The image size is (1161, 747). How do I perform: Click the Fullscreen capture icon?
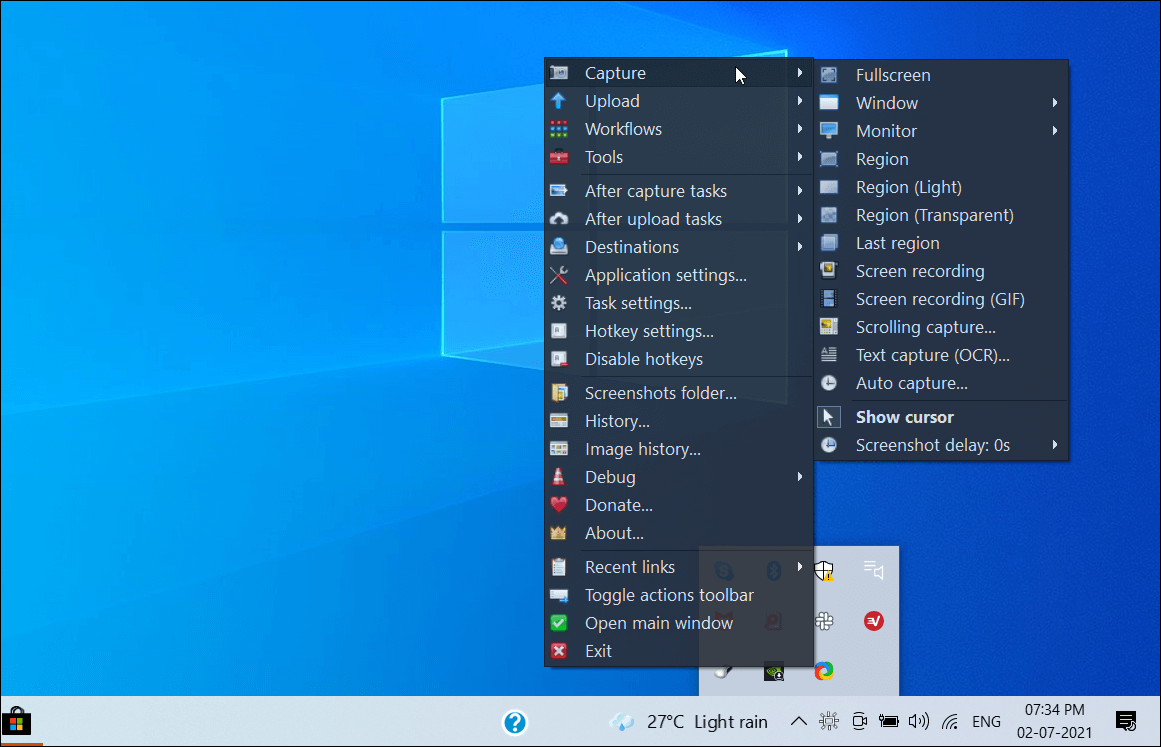829,75
